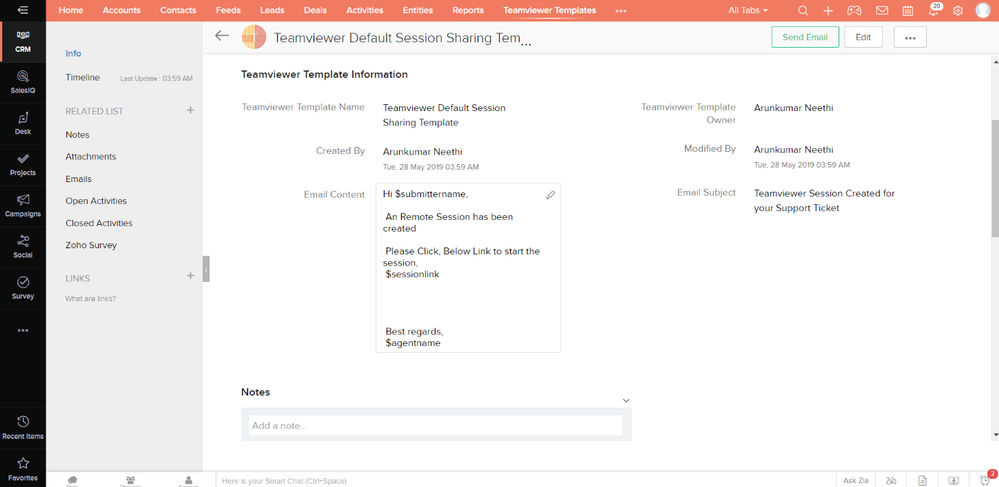Click the Smart Chat input bar
Image resolution: width=999 pixels, height=487 pixels.
526,481
